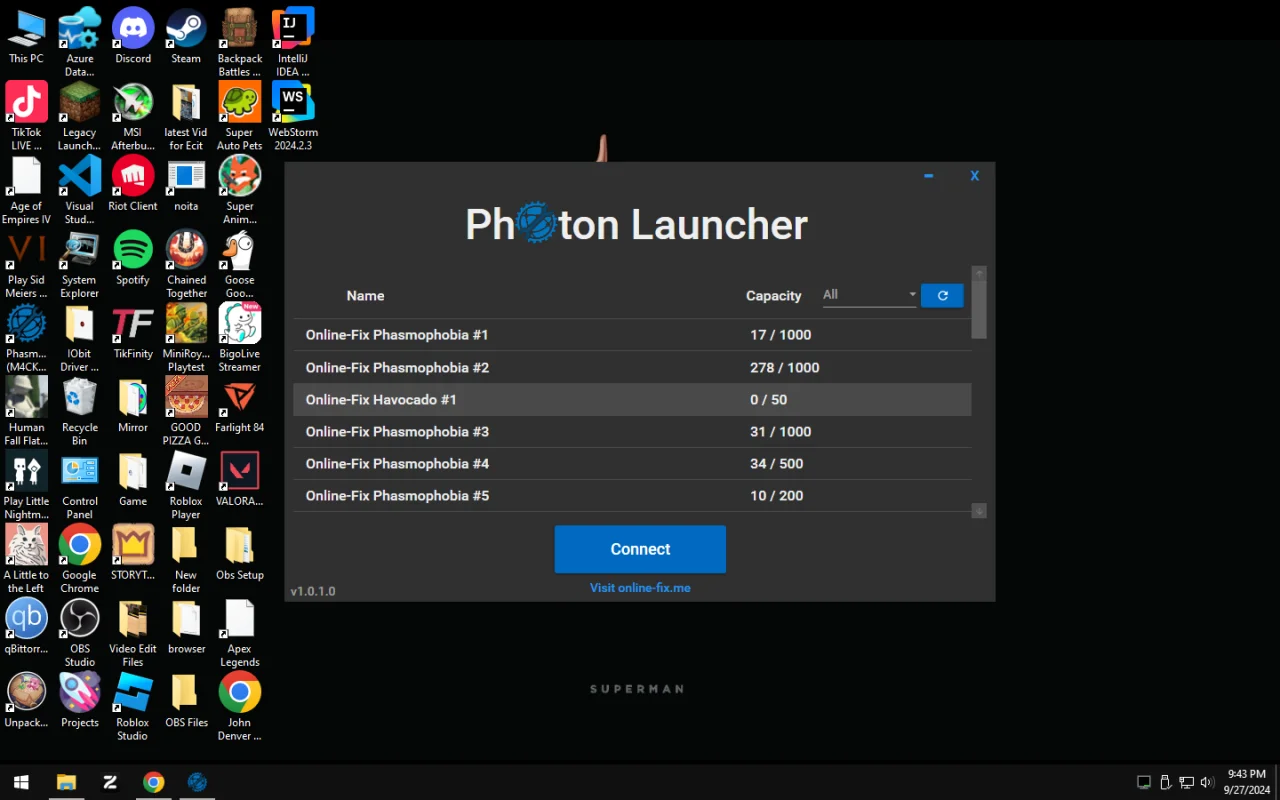This screenshot has height=800, width=1280.
Task: Click the server list scroll up arrow
Action: (x=979, y=273)
